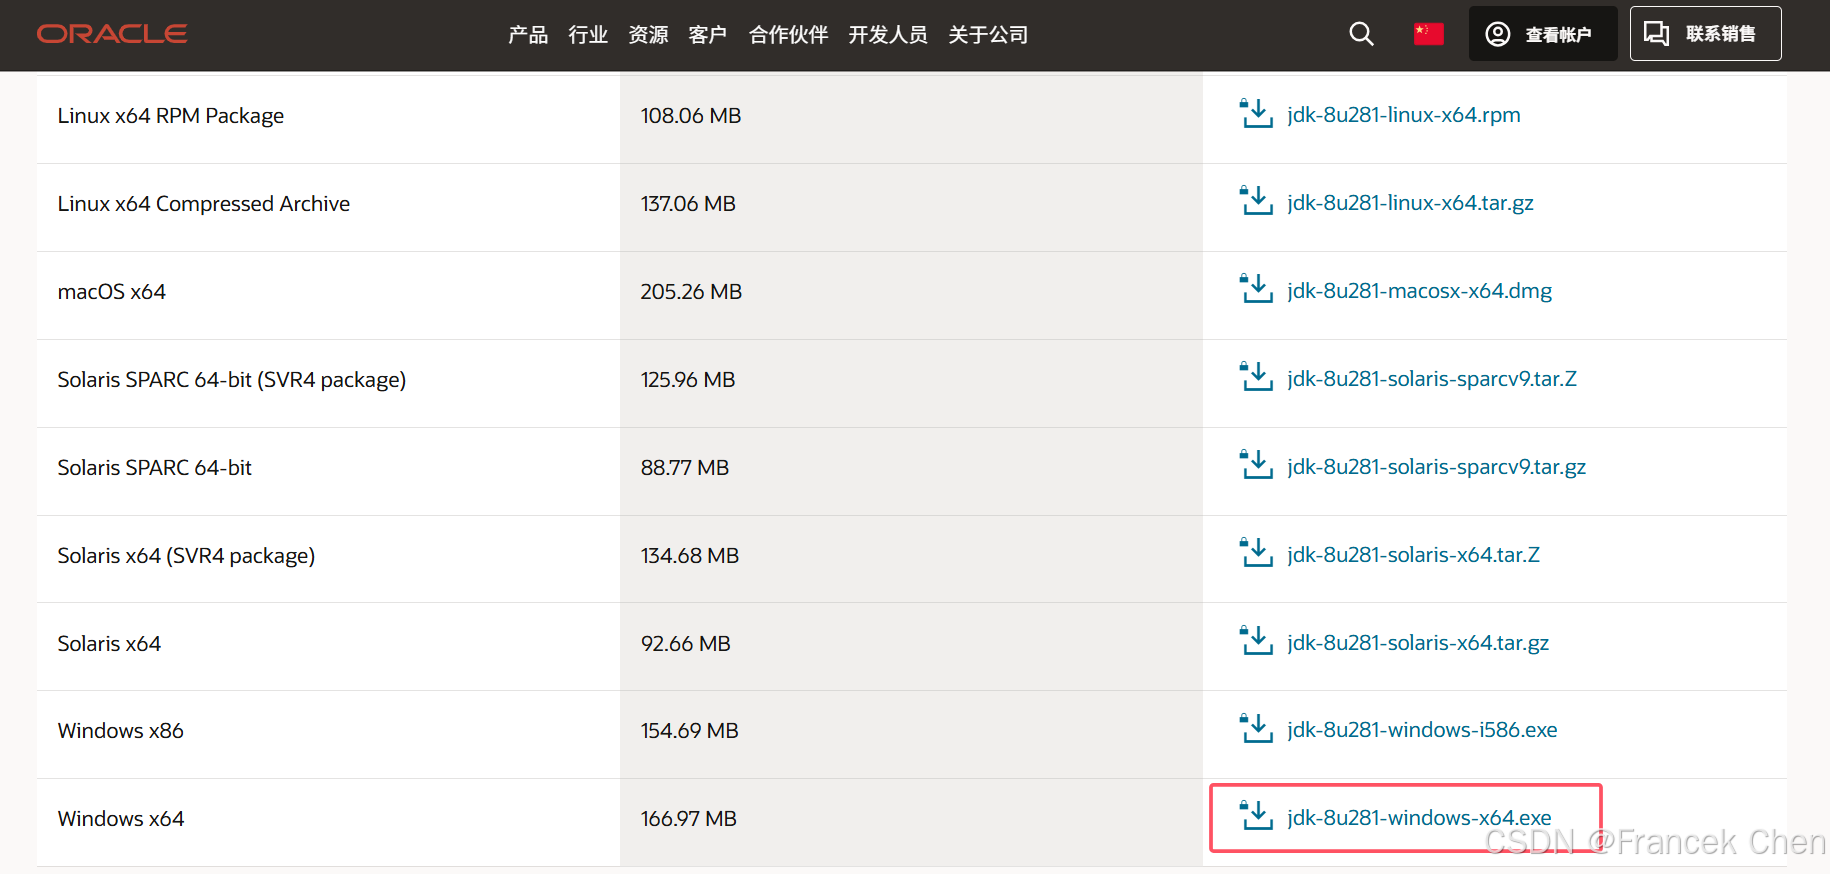Image resolution: width=1830 pixels, height=874 pixels.
Task: Download jdk-8u281-windows-i586.exe link
Action: [1422, 730]
